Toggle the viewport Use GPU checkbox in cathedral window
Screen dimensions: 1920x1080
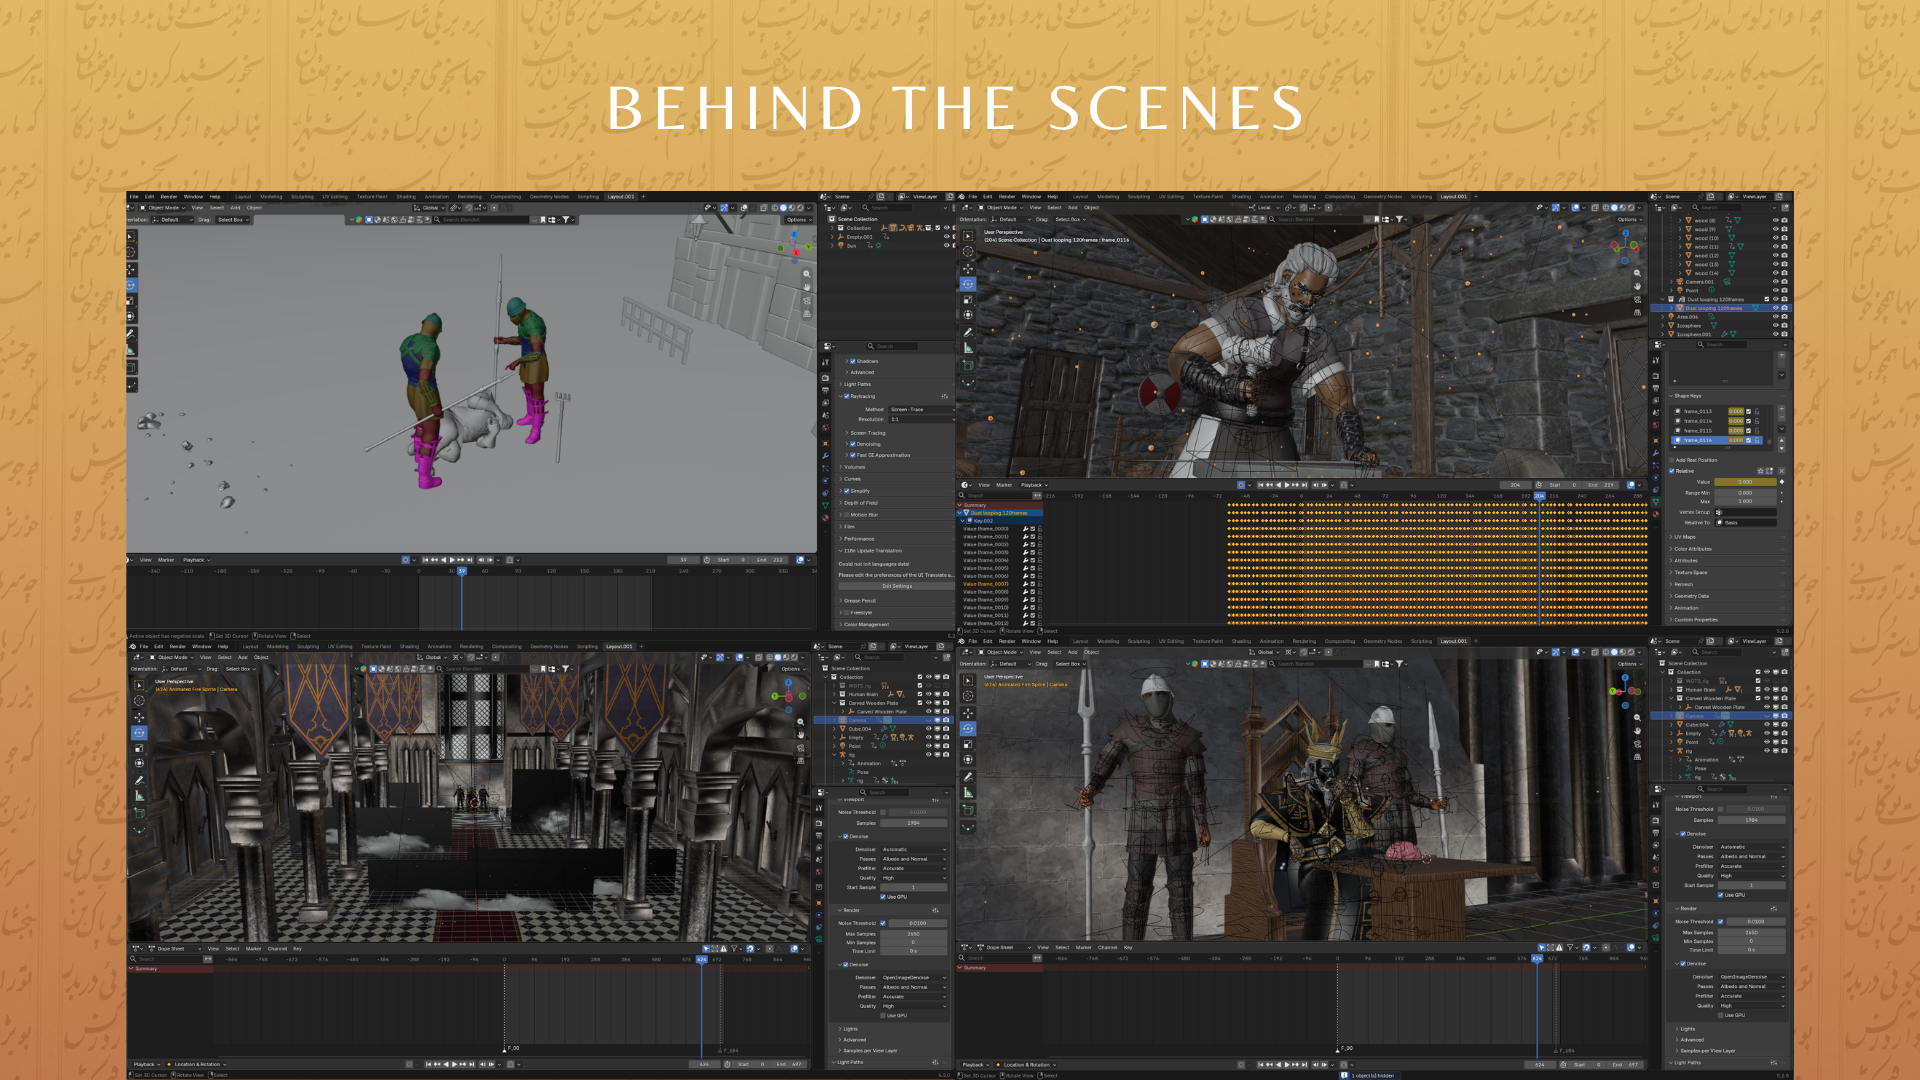(x=883, y=897)
